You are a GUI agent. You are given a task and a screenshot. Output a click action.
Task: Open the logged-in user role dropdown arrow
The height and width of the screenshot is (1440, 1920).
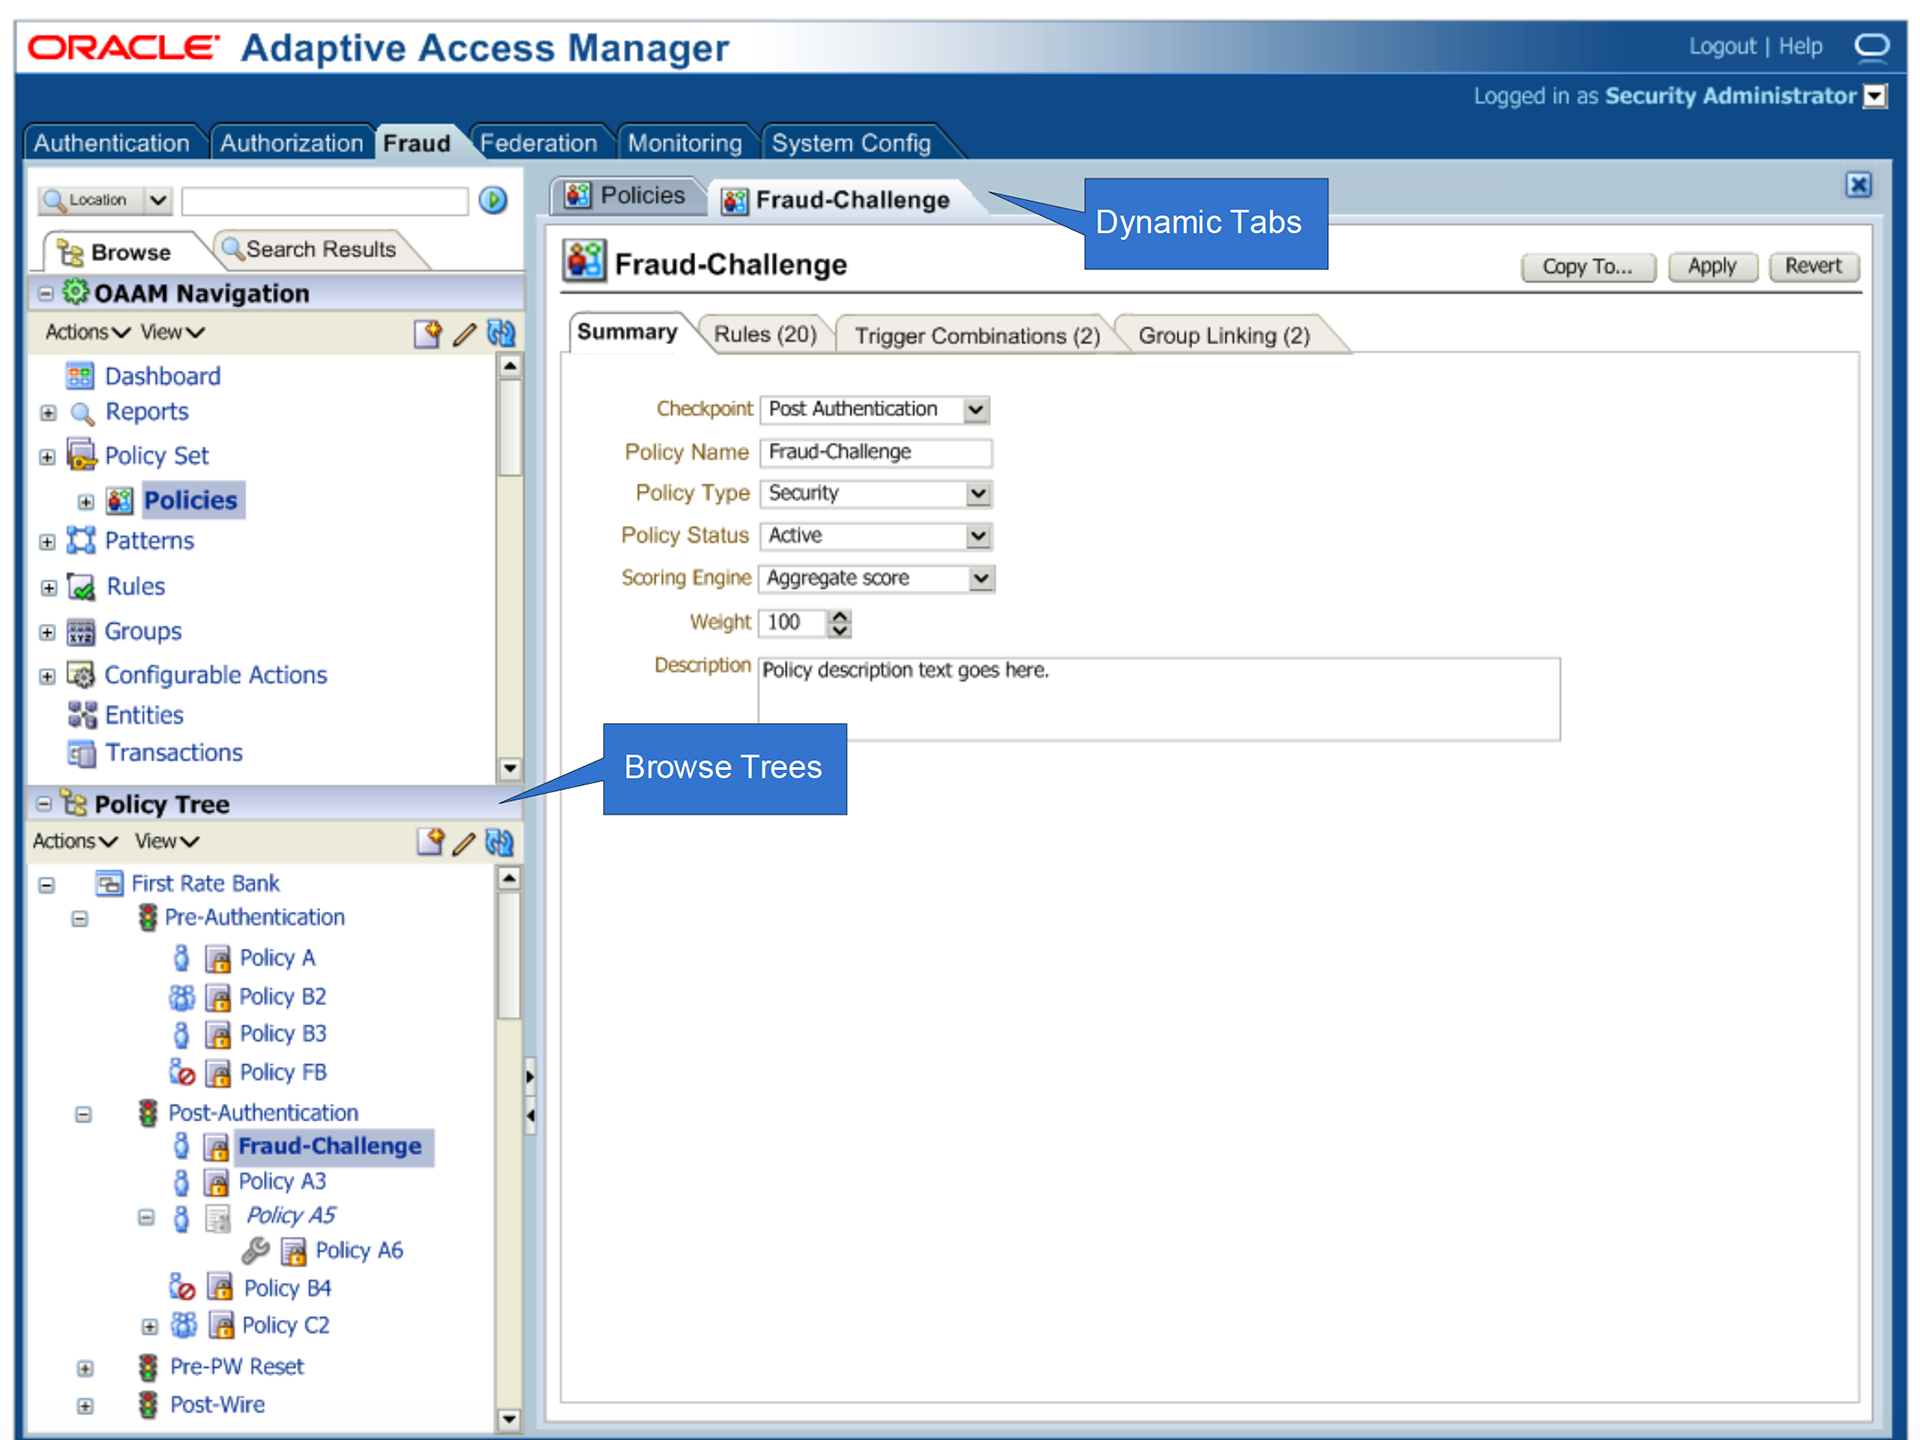pos(1876,96)
